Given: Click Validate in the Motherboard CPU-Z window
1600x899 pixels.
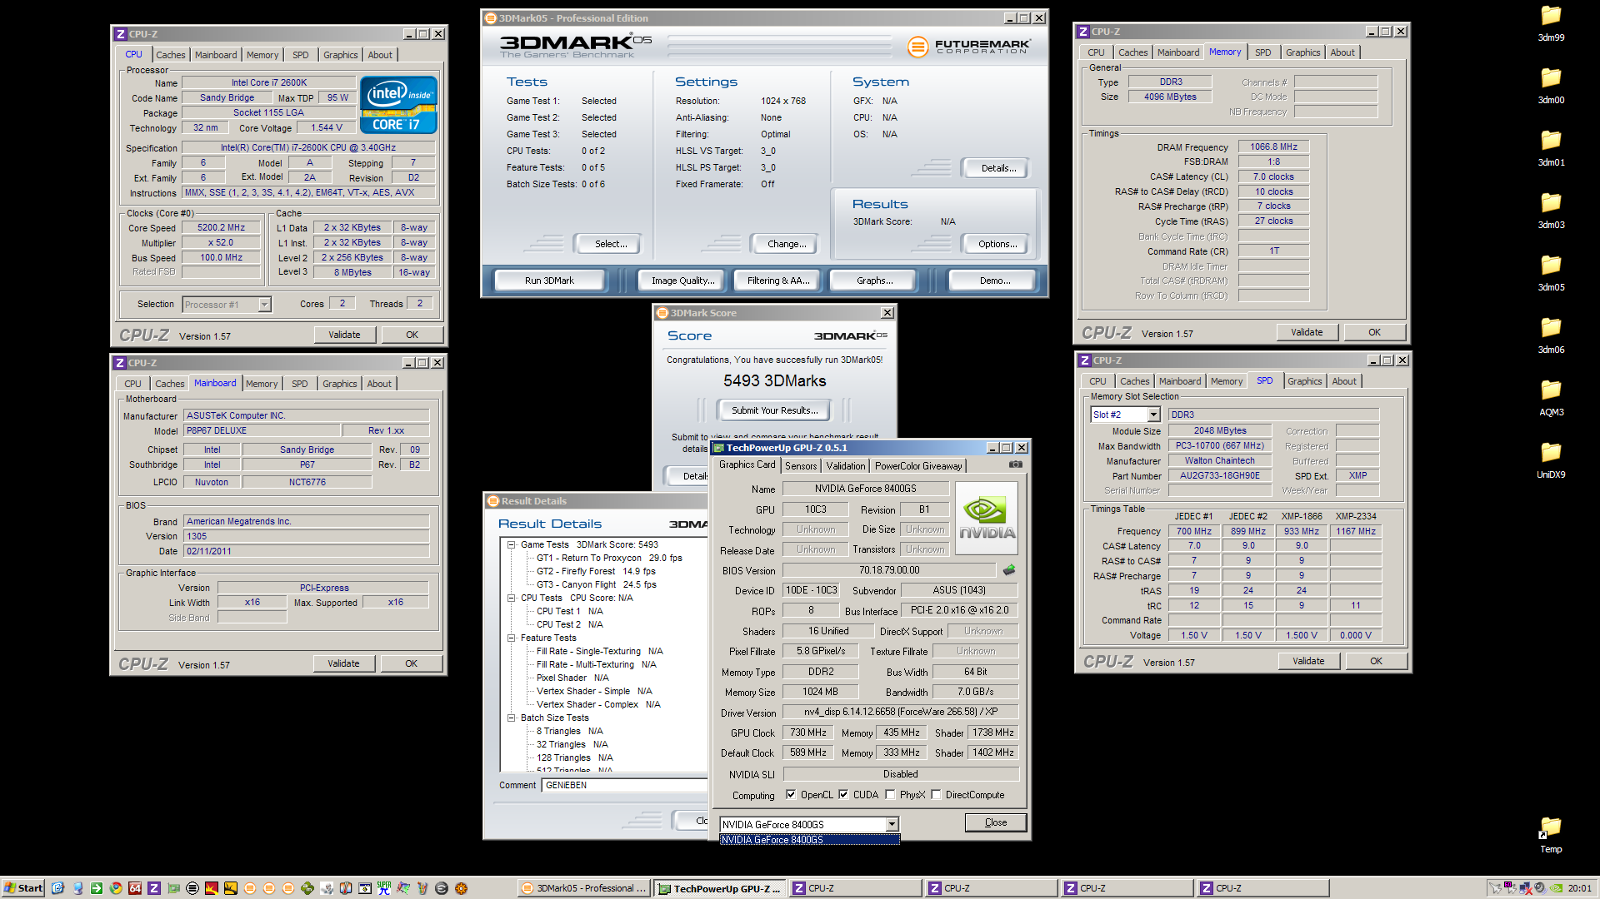Looking at the screenshot, I should click(x=343, y=664).
